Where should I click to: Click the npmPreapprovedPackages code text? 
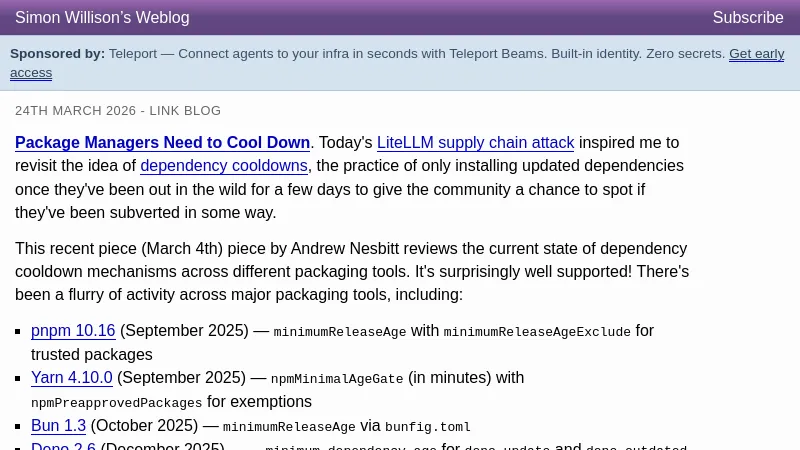116,403
